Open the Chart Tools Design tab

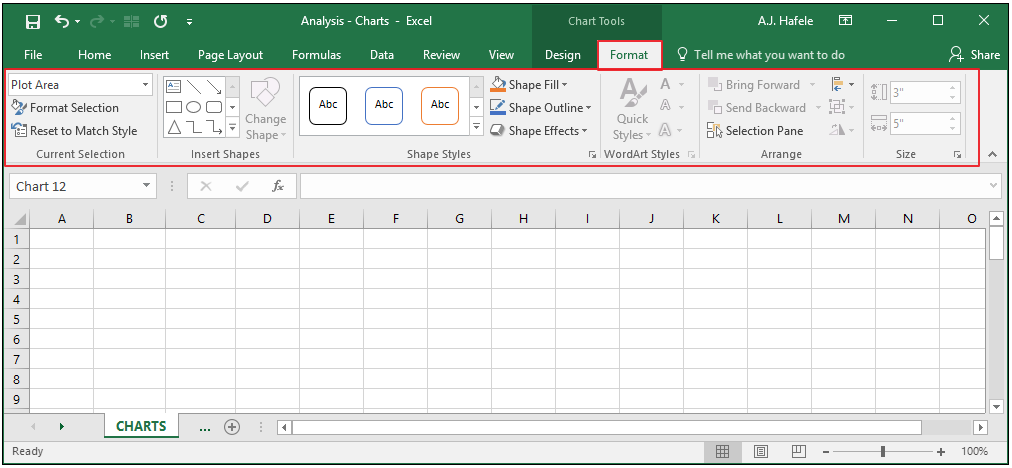pos(563,55)
